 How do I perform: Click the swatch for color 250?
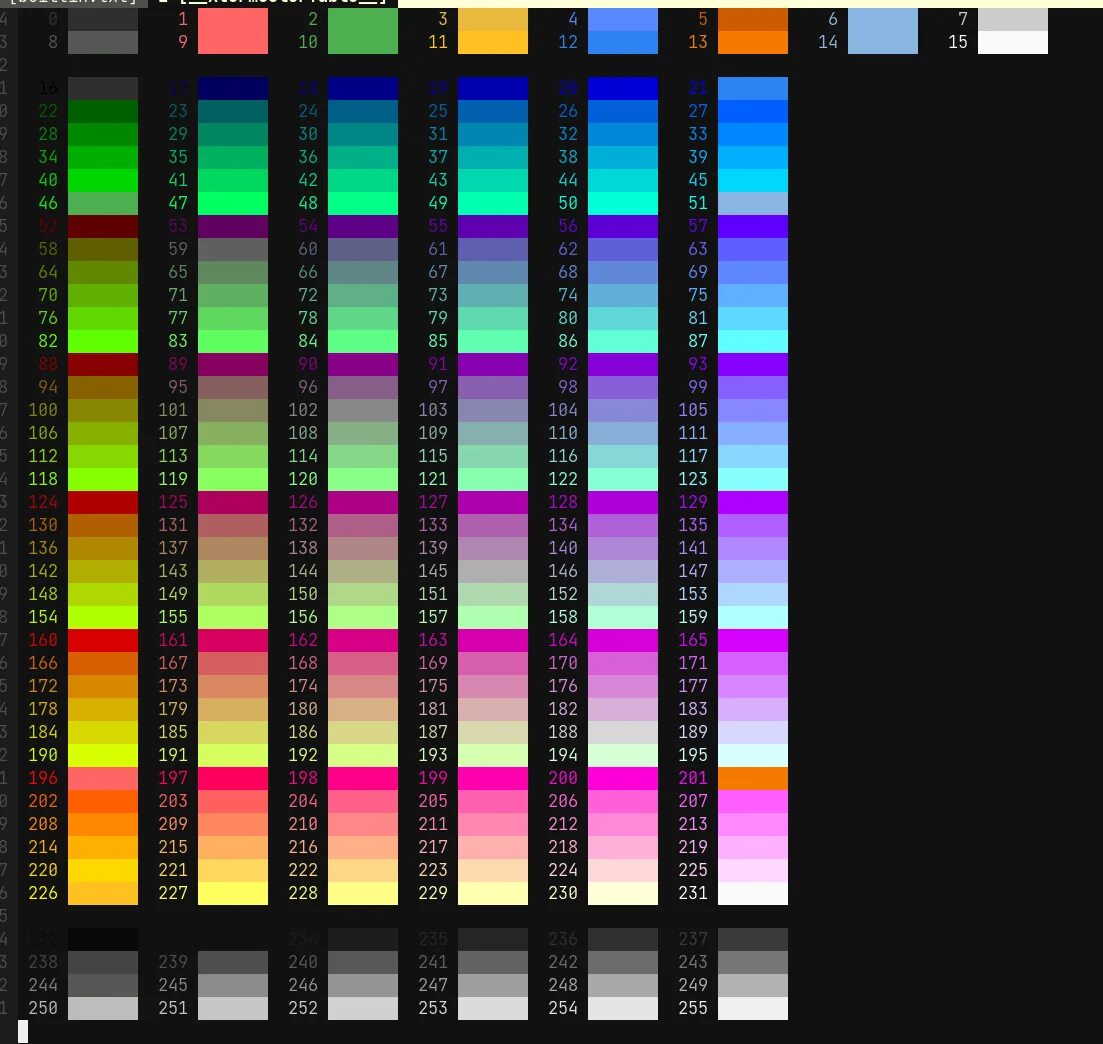[x=103, y=1008]
